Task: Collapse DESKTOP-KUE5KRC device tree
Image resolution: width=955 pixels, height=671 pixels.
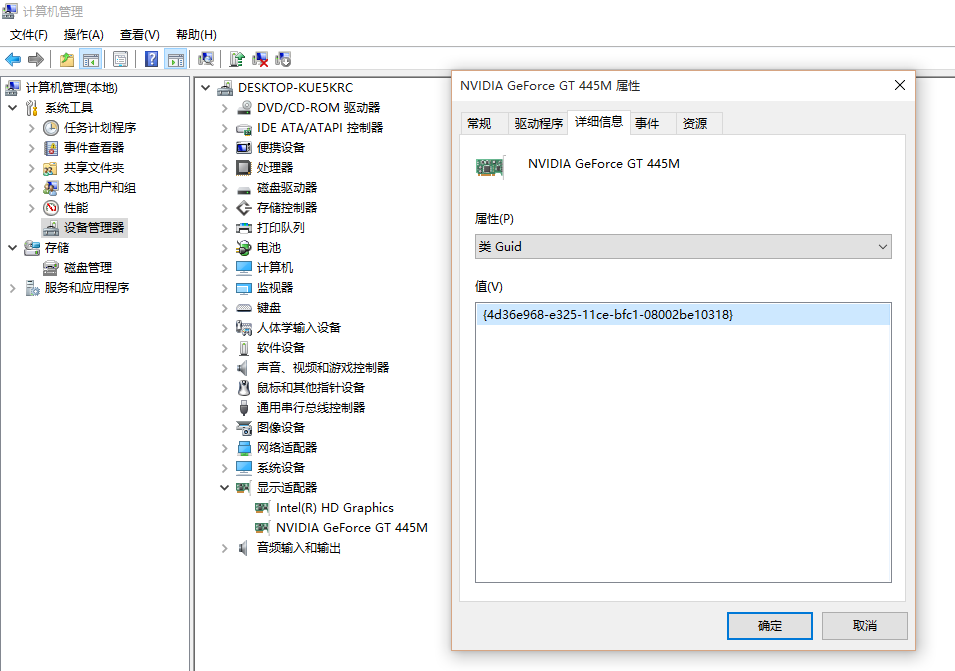Action: click(206, 88)
